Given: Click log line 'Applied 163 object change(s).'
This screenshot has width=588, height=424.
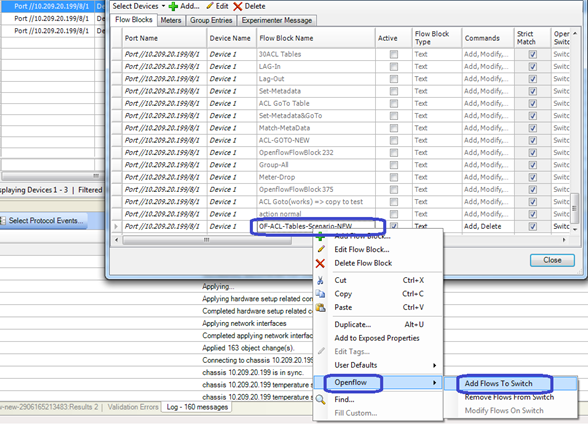Looking at the screenshot, I should point(248,348).
